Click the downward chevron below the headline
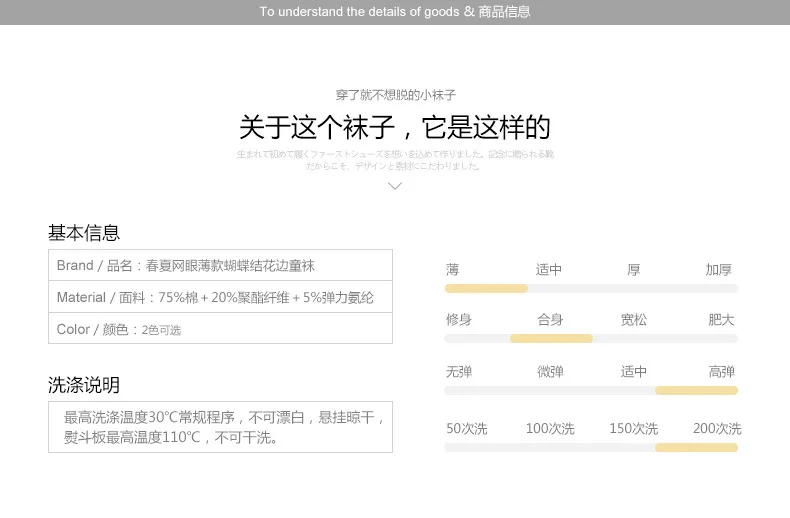Viewport: 790px width, 518px height. (x=395, y=186)
